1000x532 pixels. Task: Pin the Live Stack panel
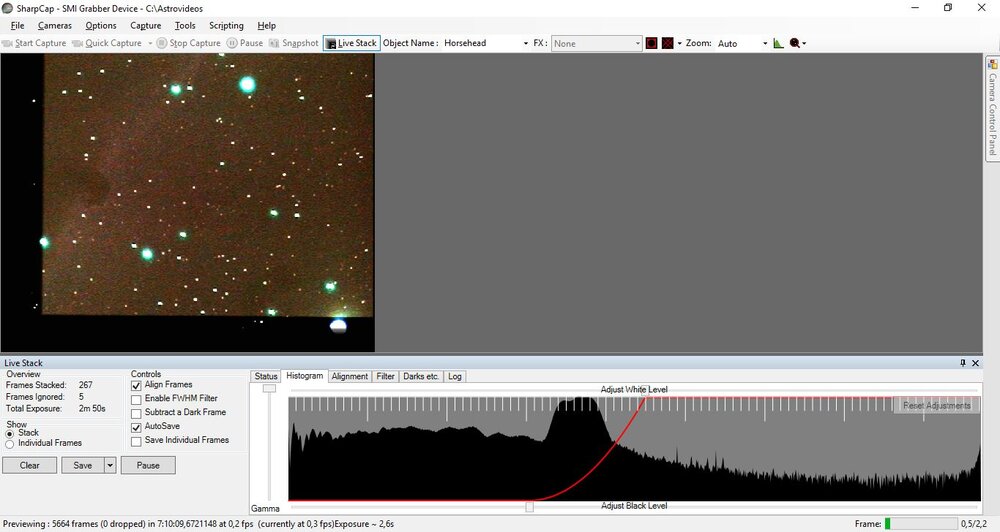pyautogui.click(x=963, y=363)
